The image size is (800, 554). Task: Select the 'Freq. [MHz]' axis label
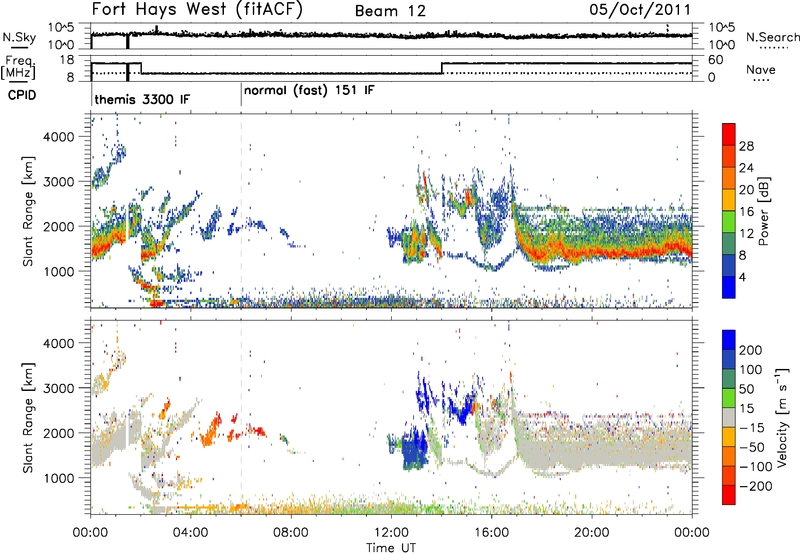click(19, 68)
